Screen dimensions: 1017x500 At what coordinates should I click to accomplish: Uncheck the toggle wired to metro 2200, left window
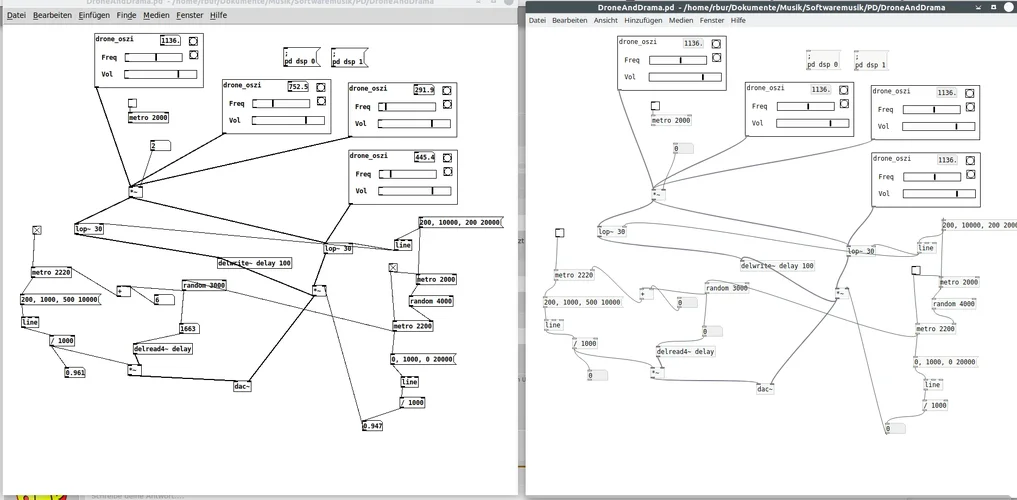392,267
